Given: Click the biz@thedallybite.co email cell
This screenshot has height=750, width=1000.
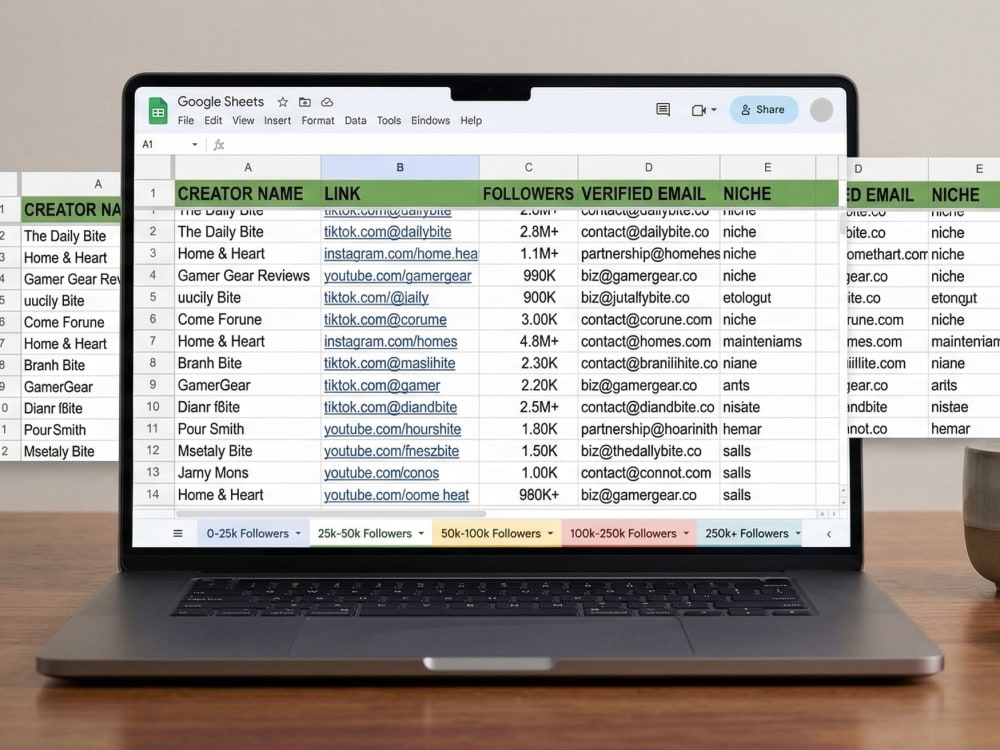Looking at the screenshot, I should pos(649,452).
